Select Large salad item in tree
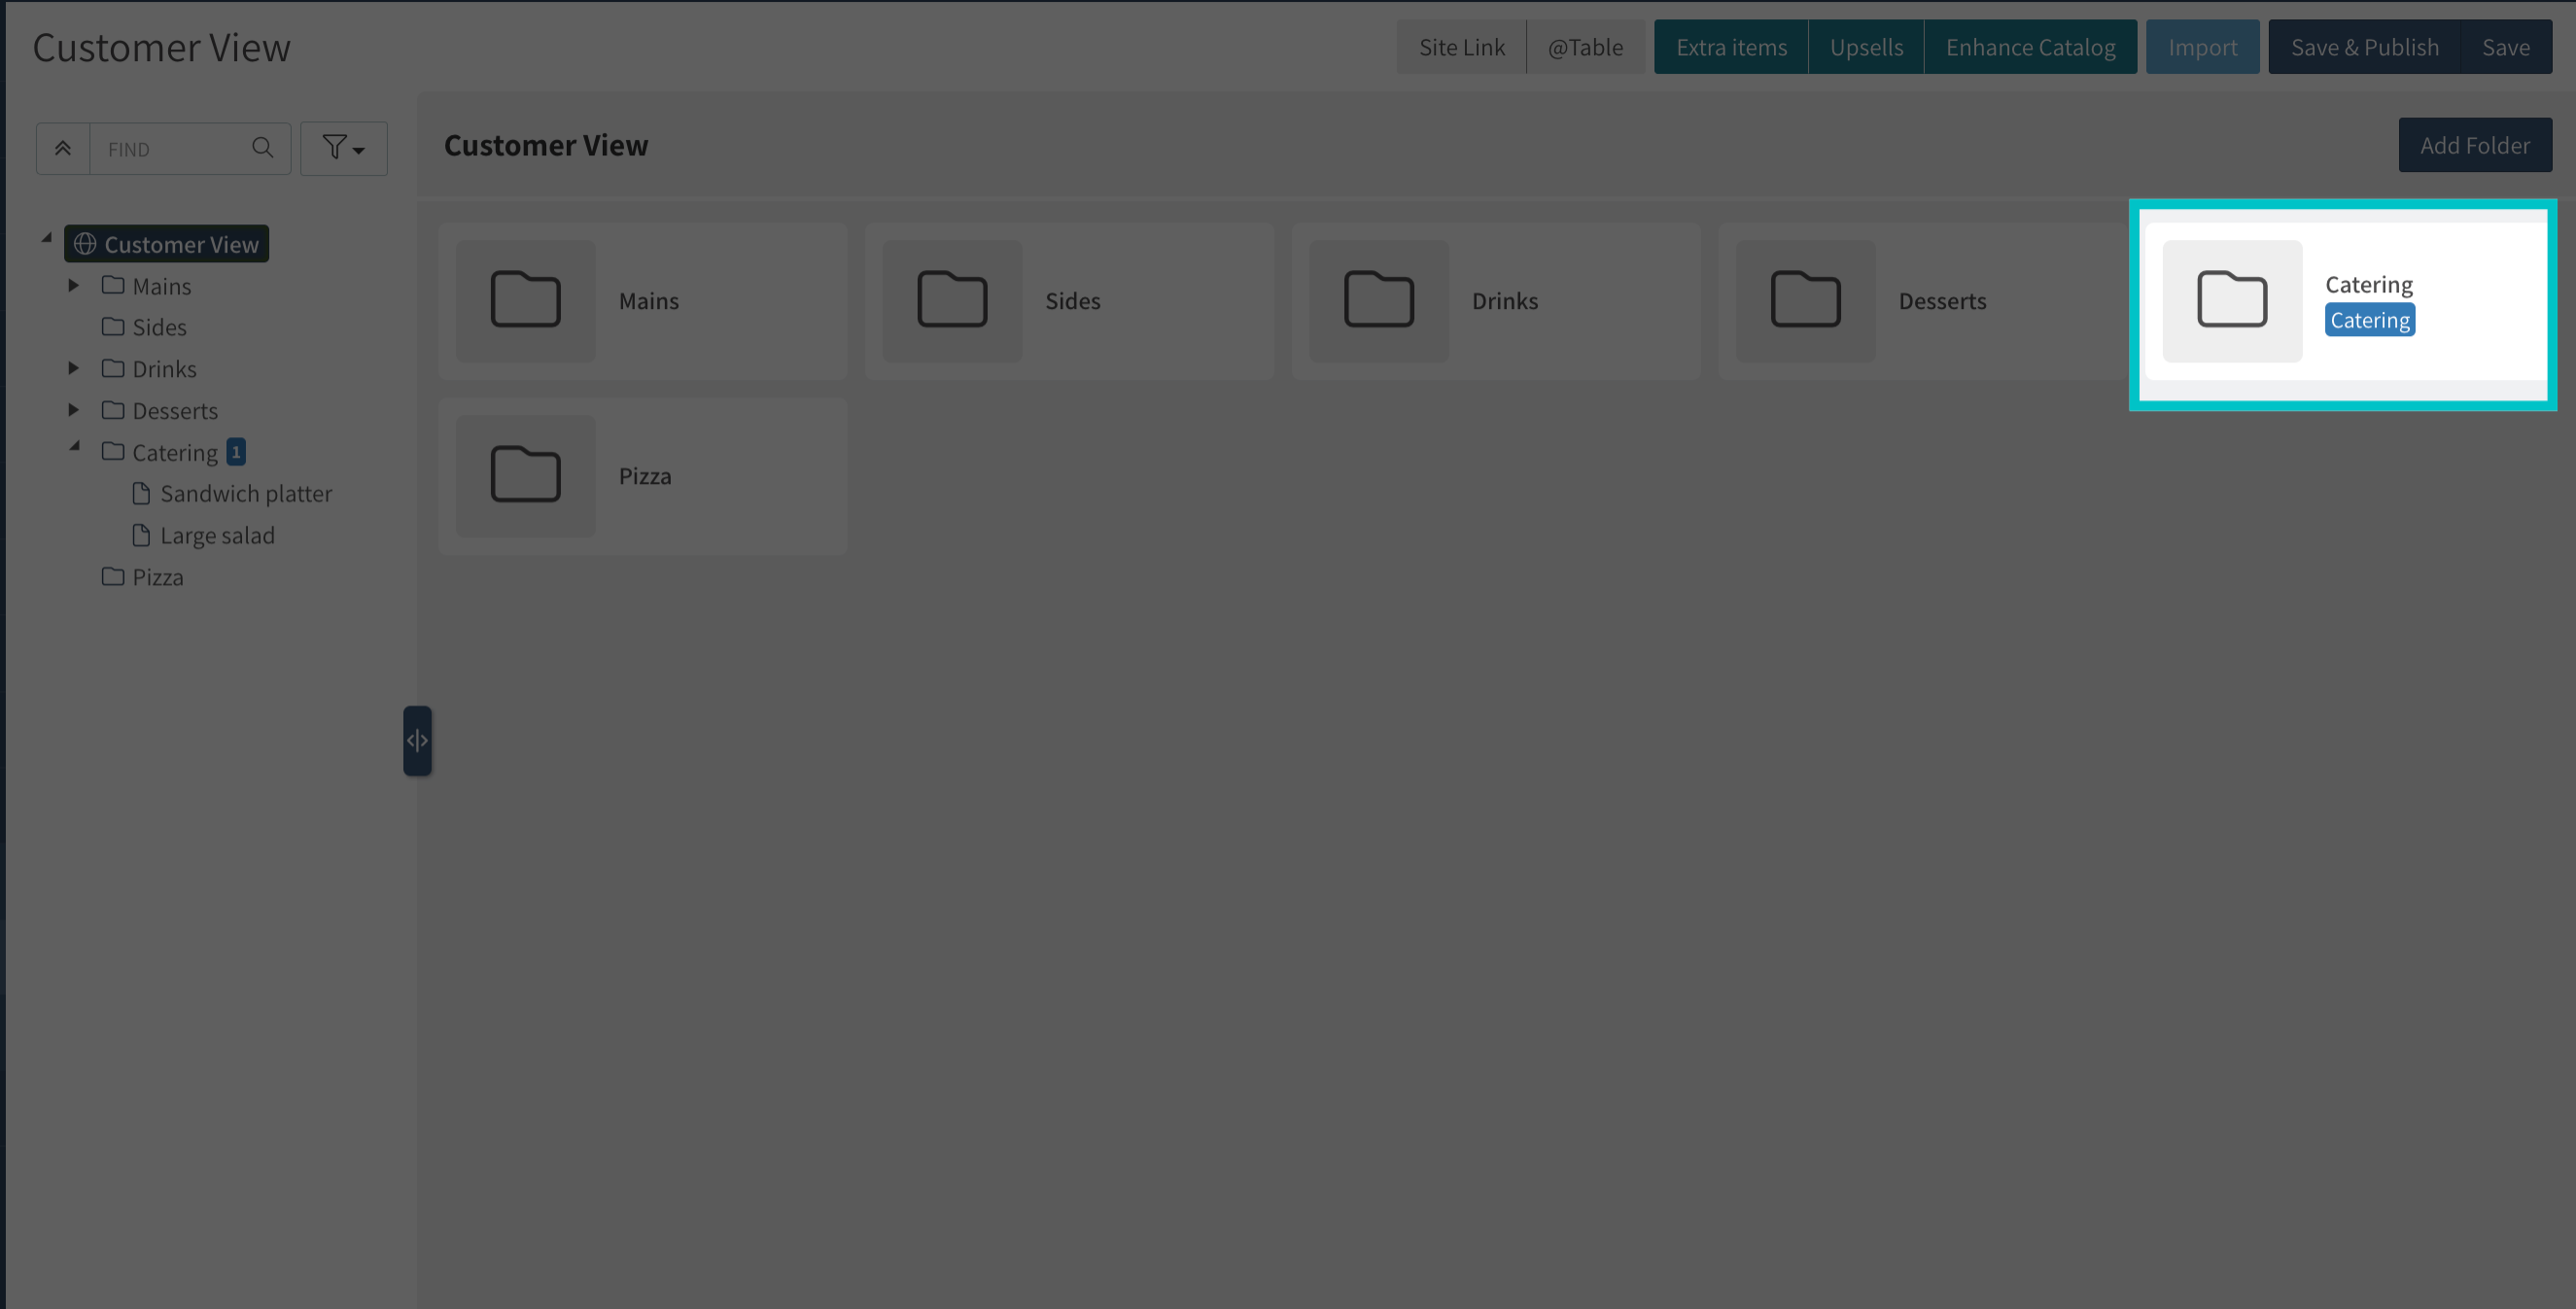2576x1309 pixels. click(203, 536)
